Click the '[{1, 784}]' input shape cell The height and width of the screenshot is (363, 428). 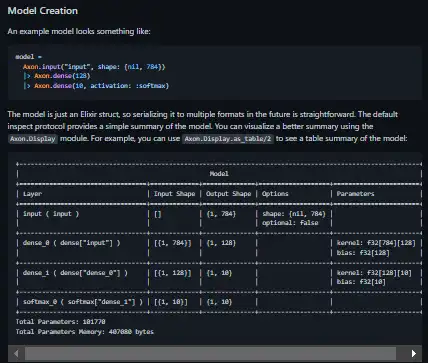click(173, 243)
